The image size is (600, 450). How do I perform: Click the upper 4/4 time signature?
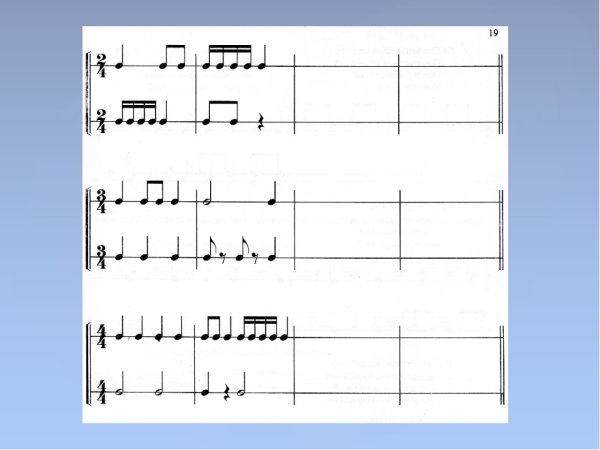pyautogui.click(x=101, y=337)
